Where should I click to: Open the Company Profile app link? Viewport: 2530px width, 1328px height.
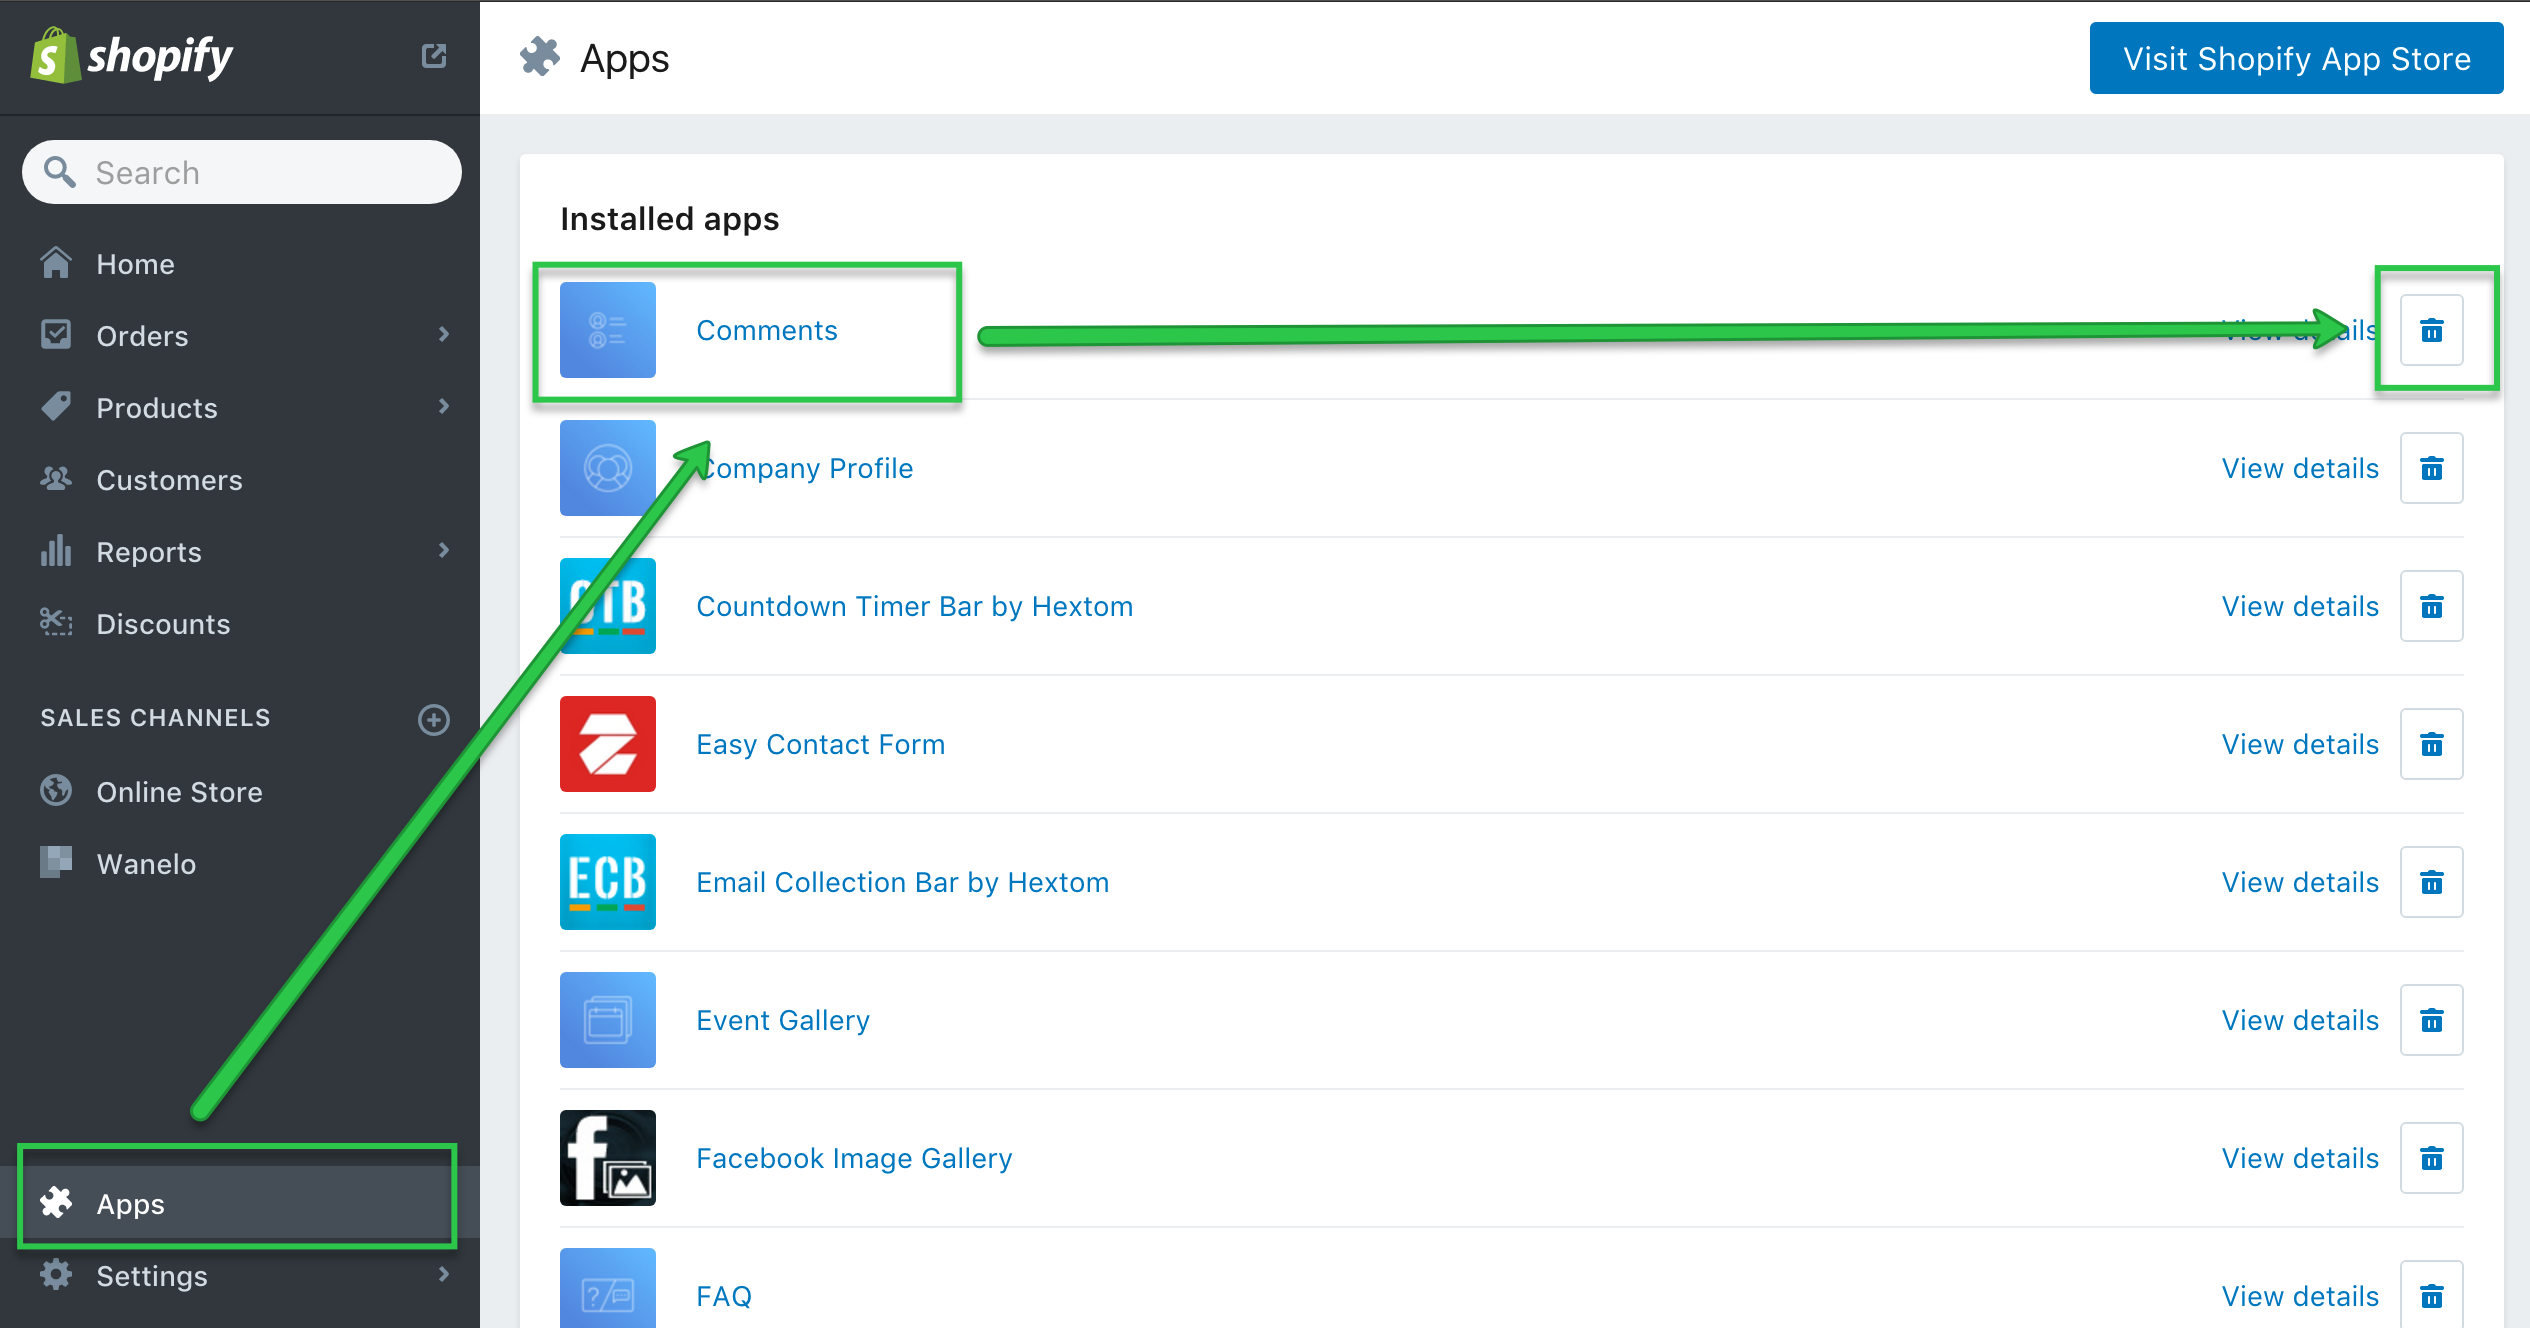[805, 468]
